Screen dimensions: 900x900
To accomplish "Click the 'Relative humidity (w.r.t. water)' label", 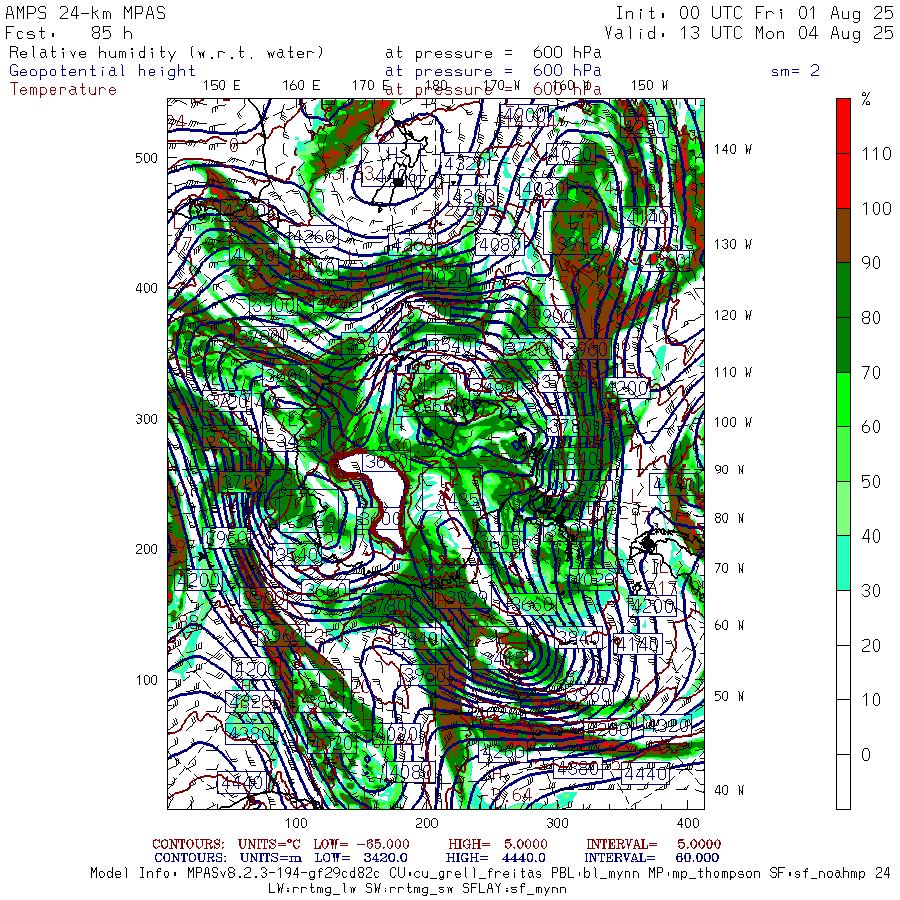I will tap(166, 53).
